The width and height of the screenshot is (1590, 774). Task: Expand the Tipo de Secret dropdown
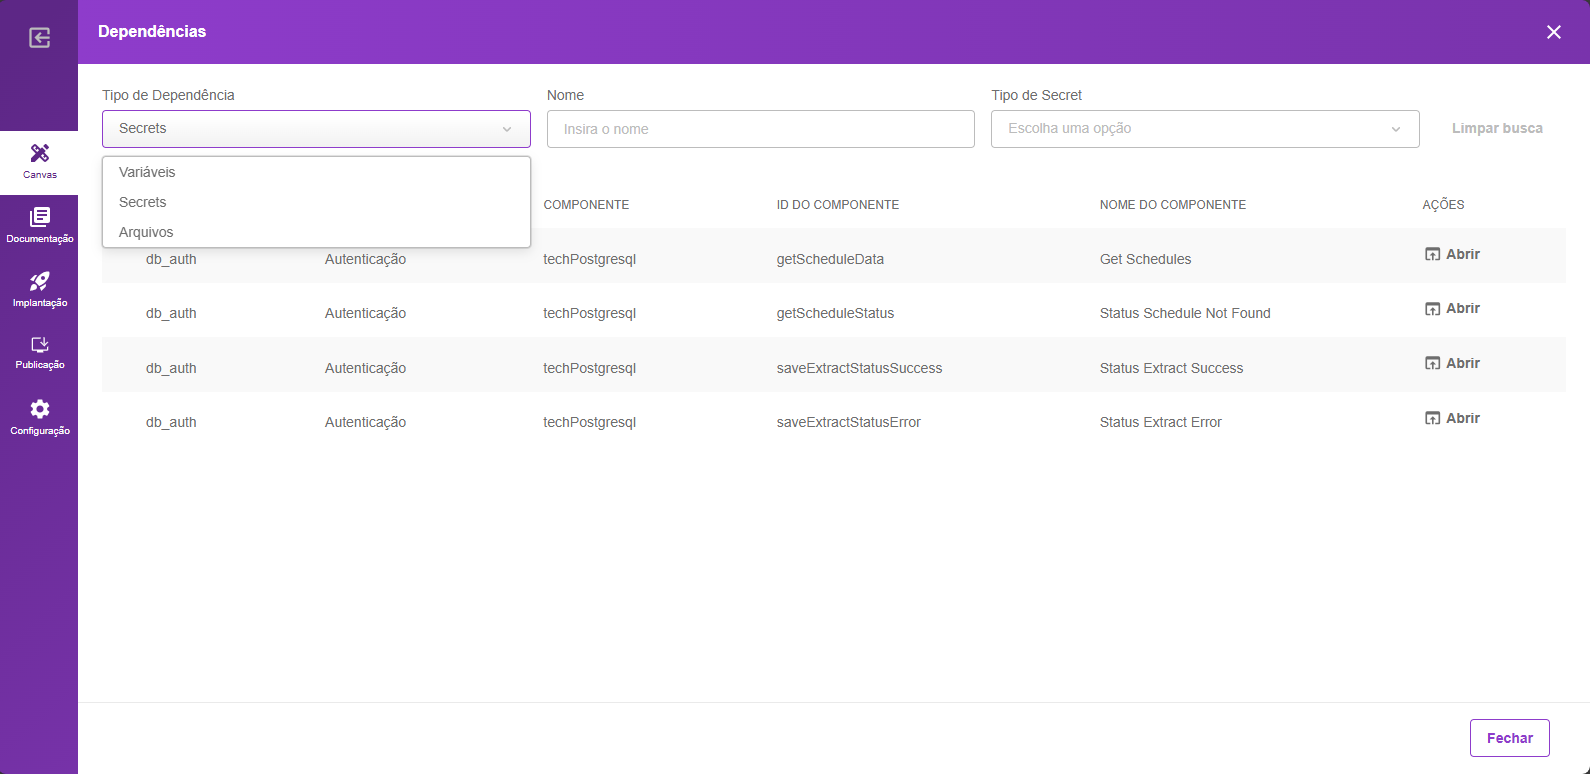(1203, 129)
